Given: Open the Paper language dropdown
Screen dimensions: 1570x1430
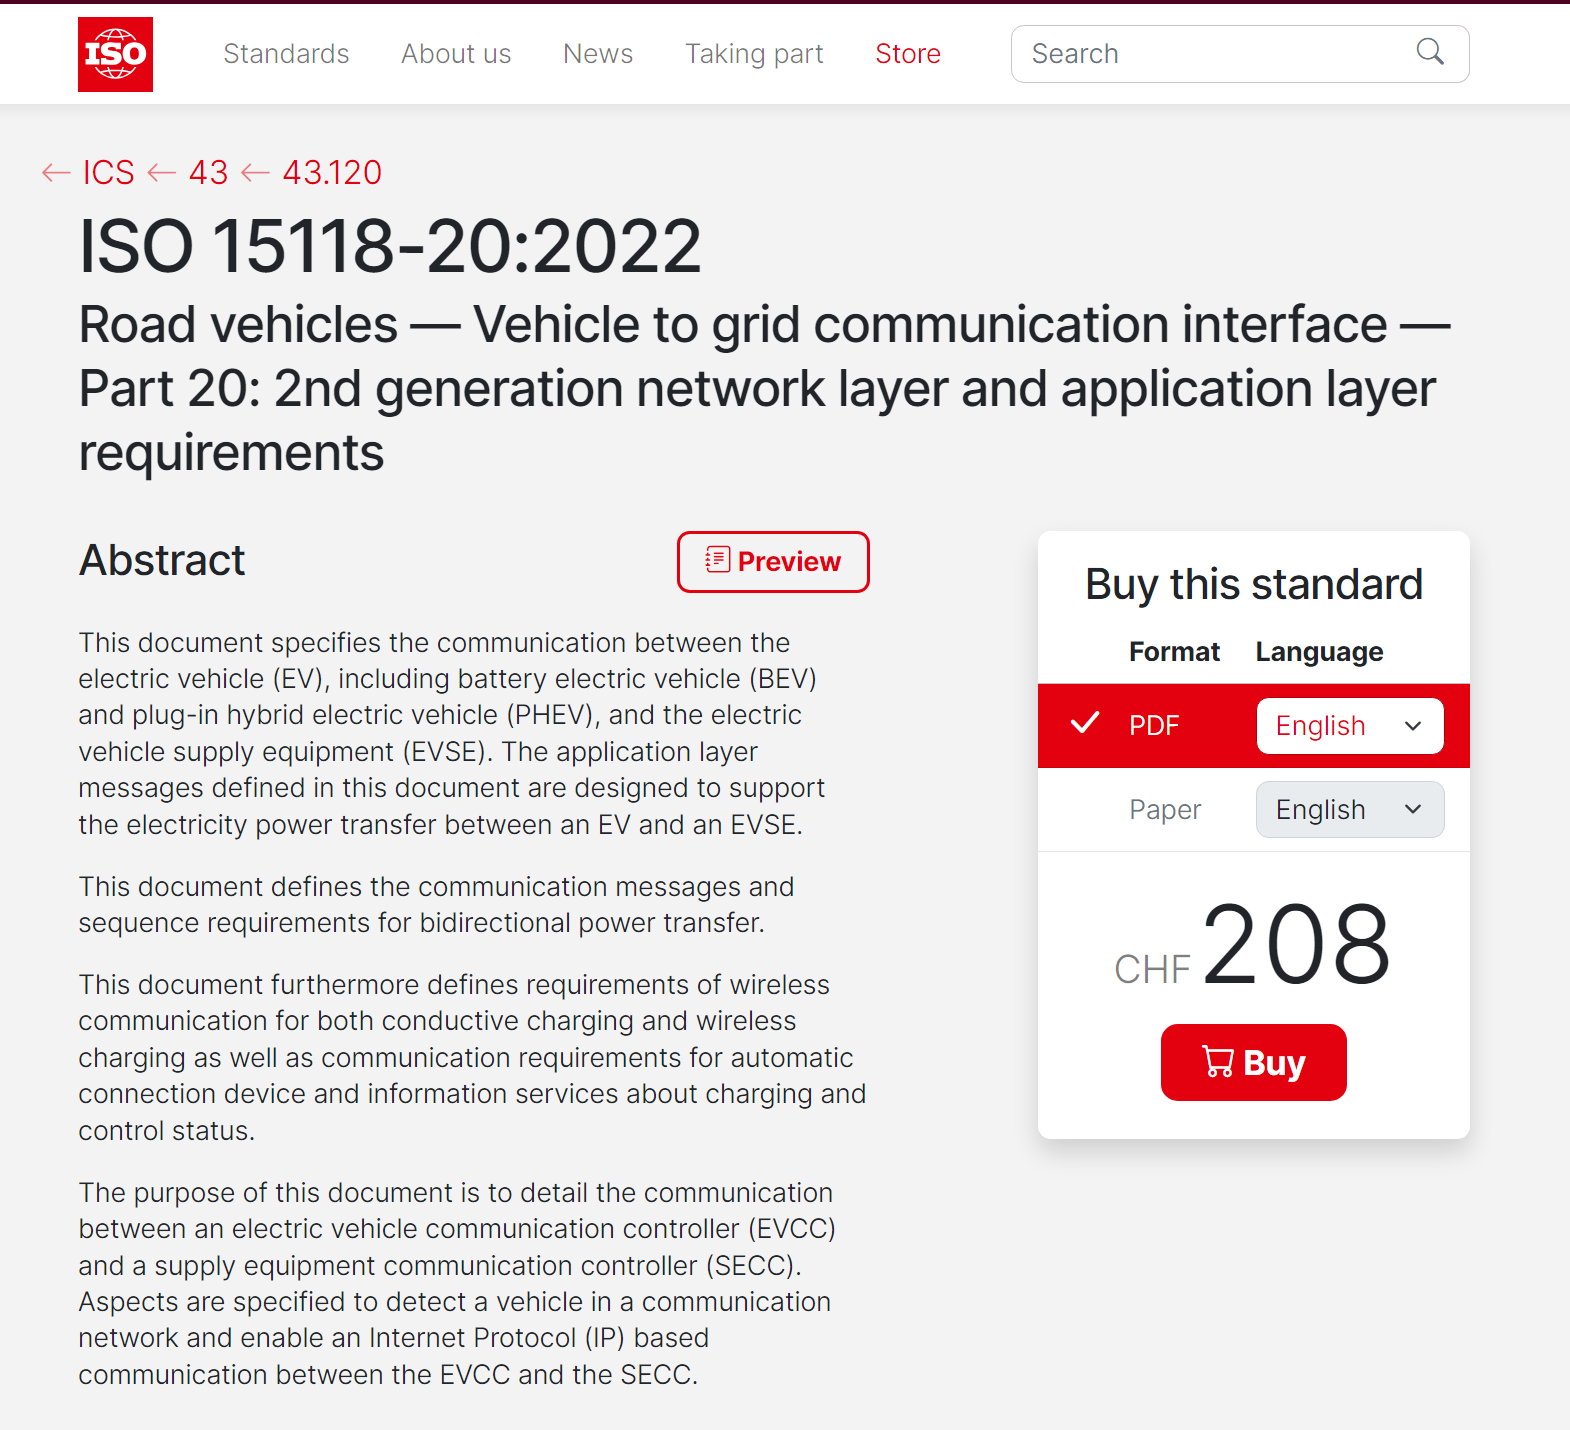Looking at the screenshot, I should [1350, 810].
